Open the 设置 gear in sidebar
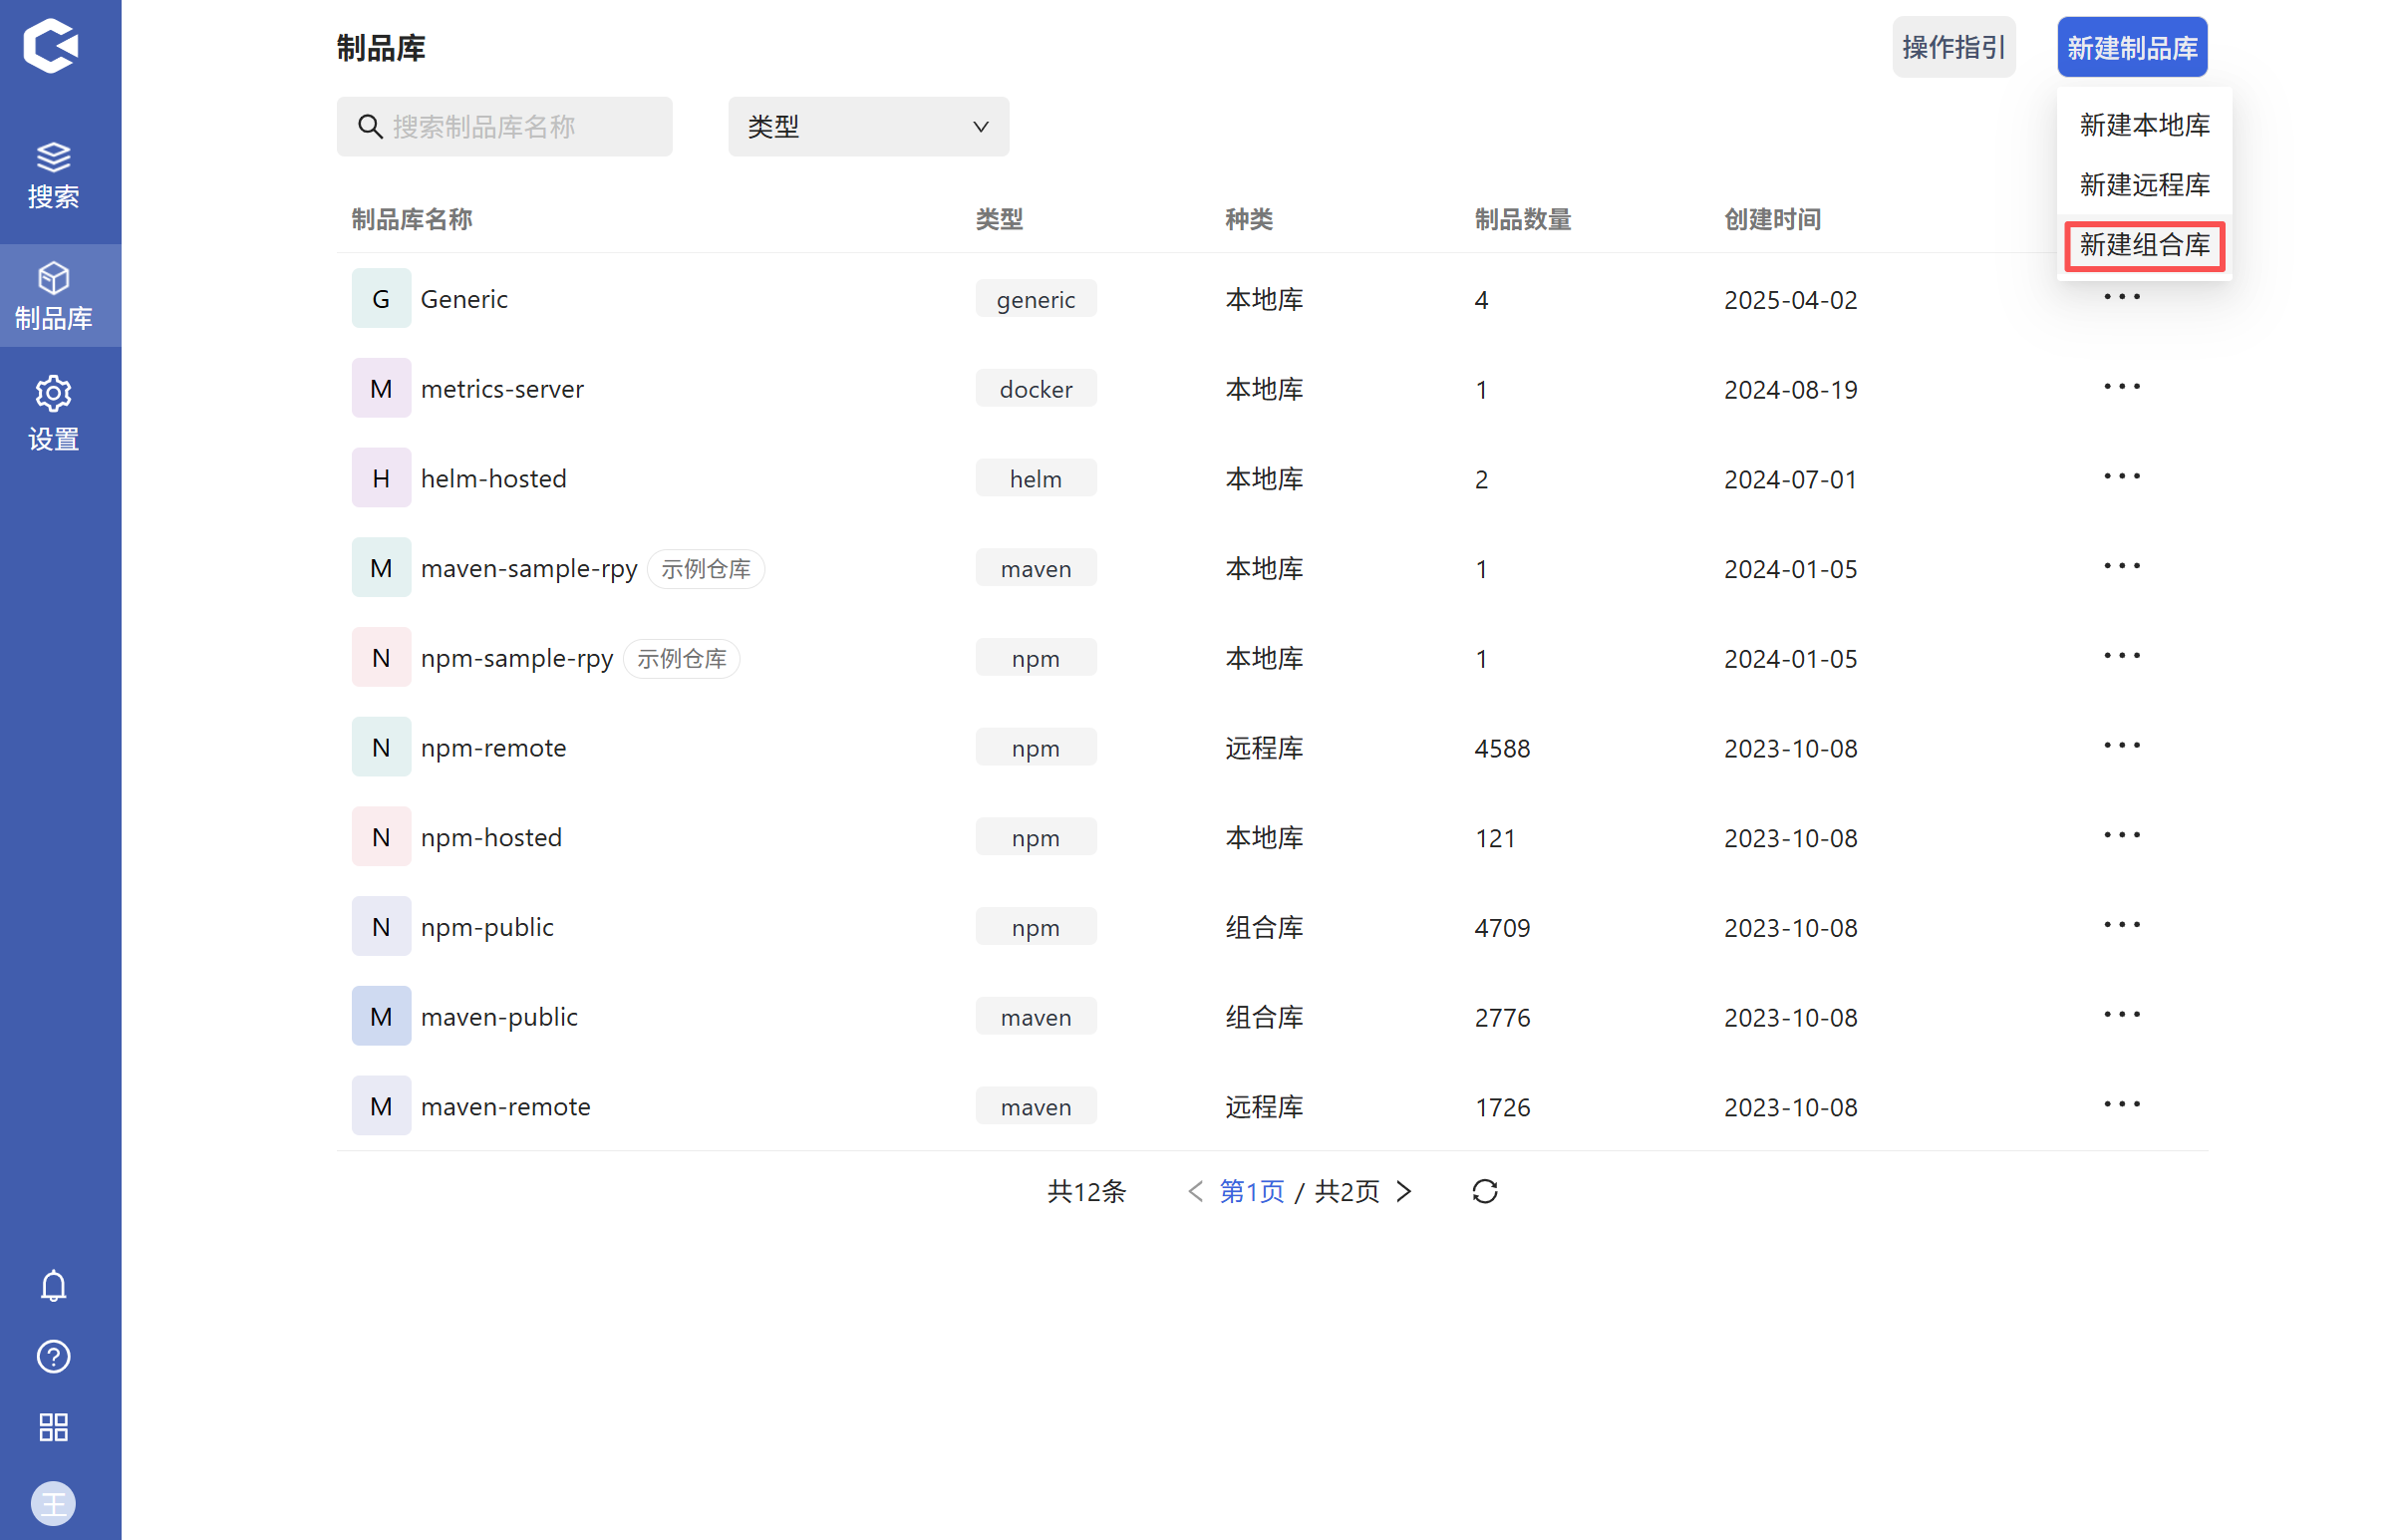Viewport: 2397px width, 1540px height. click(53, 413)
